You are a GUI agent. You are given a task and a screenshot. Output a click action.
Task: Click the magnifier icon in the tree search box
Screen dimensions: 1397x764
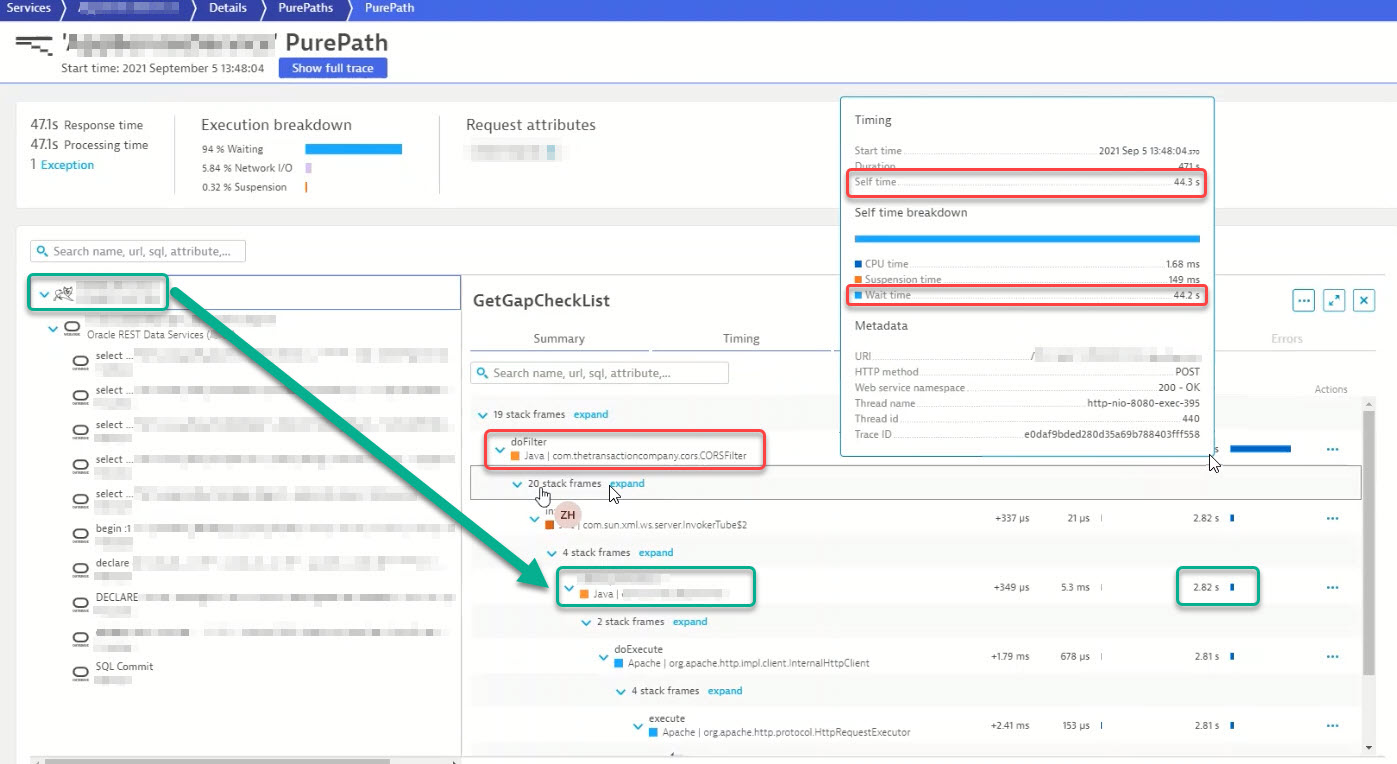(41, 251)
